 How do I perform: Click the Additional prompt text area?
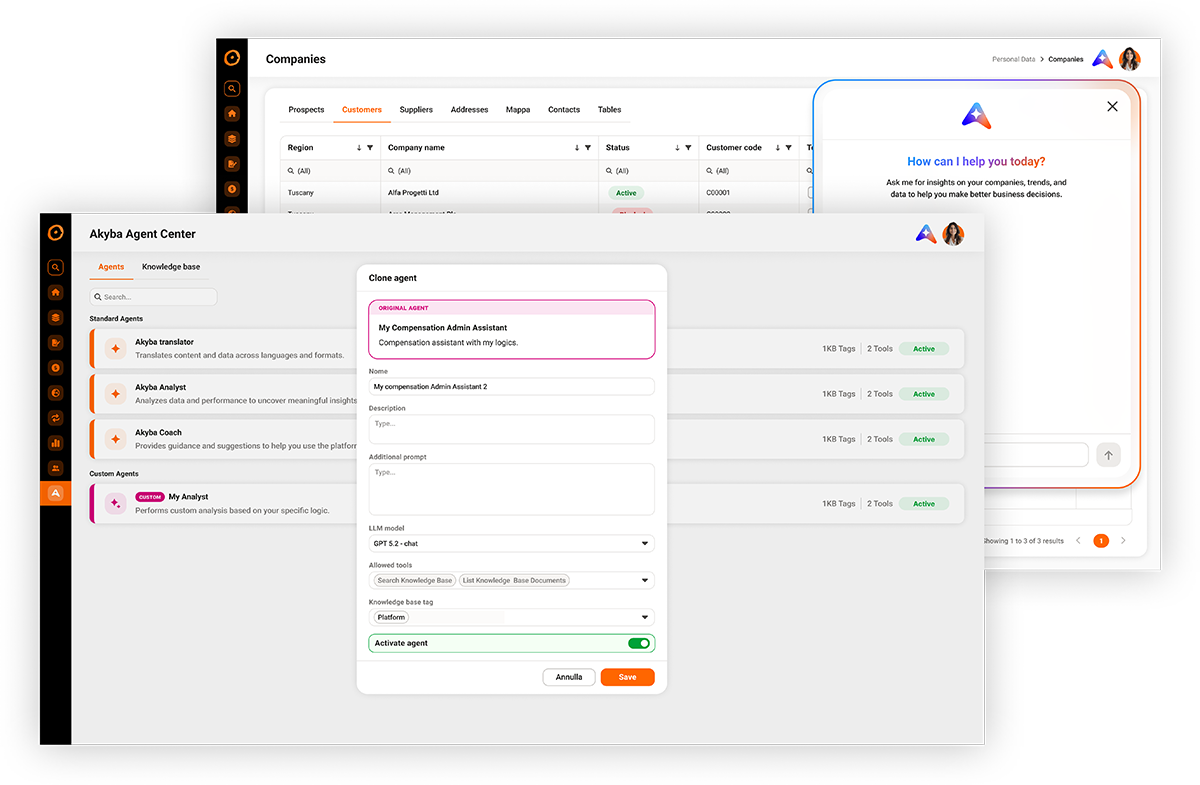[x=511, y=489]
